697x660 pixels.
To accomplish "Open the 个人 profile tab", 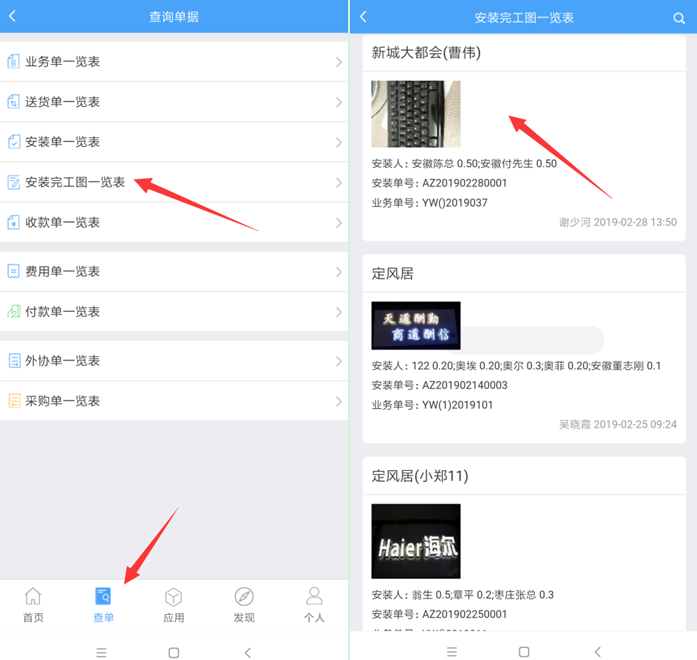I will 314,604.
